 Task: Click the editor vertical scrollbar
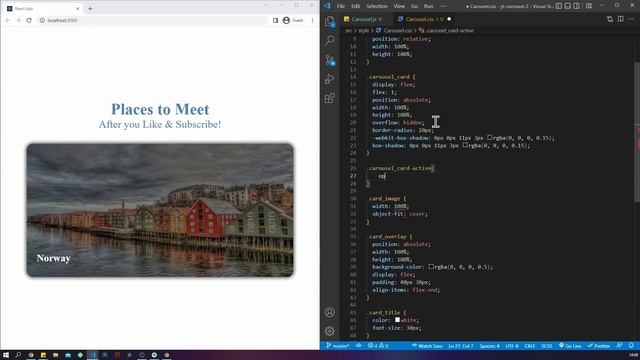[637, 132]
